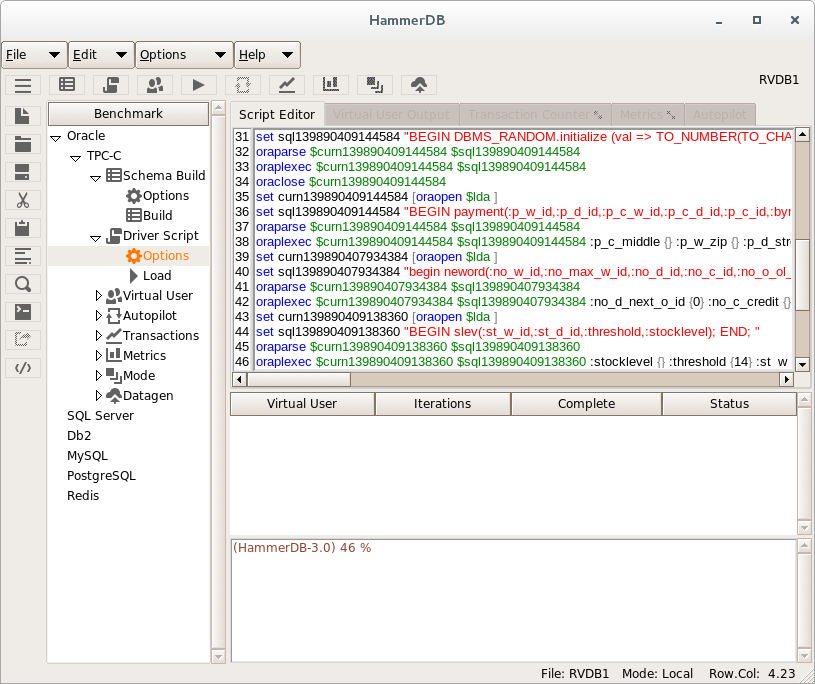Image resolution: width=815 pixels, height=684 pixels.
Task: Click the Open folder sidebar icon
Action: tap(23, 144)
